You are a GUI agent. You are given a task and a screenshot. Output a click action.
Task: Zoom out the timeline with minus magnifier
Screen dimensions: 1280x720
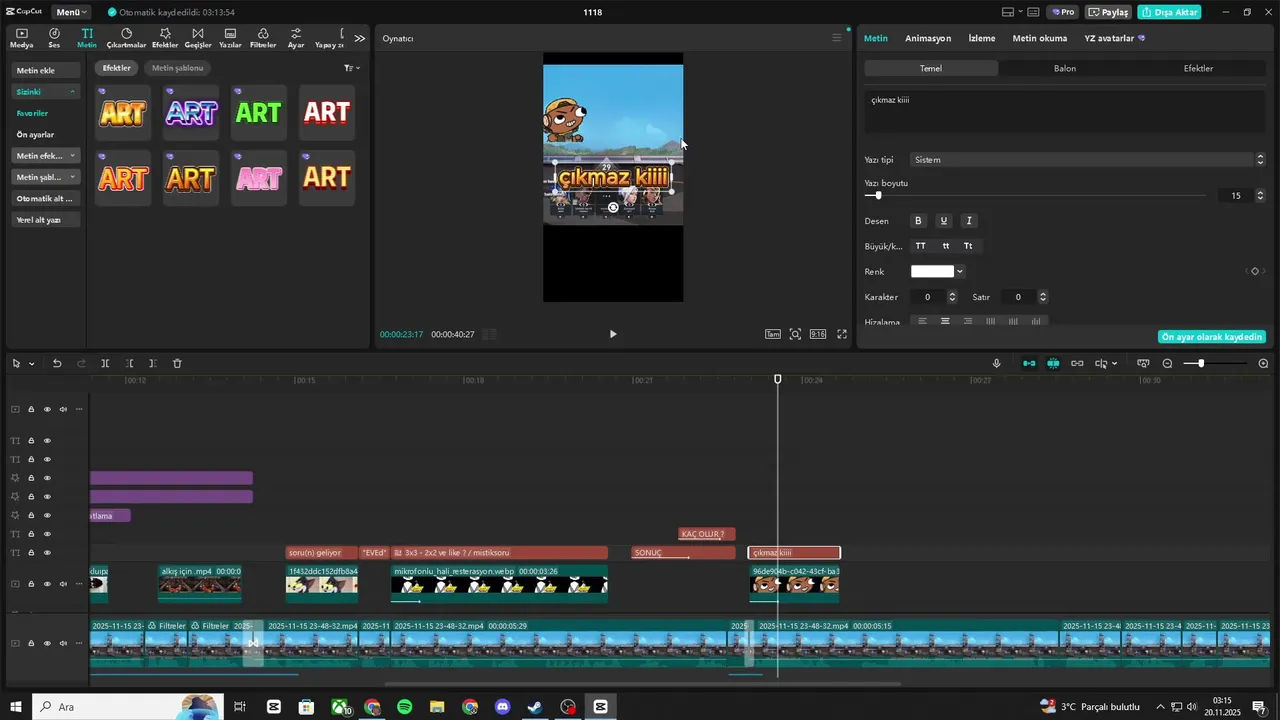[x=1167, y=363]
